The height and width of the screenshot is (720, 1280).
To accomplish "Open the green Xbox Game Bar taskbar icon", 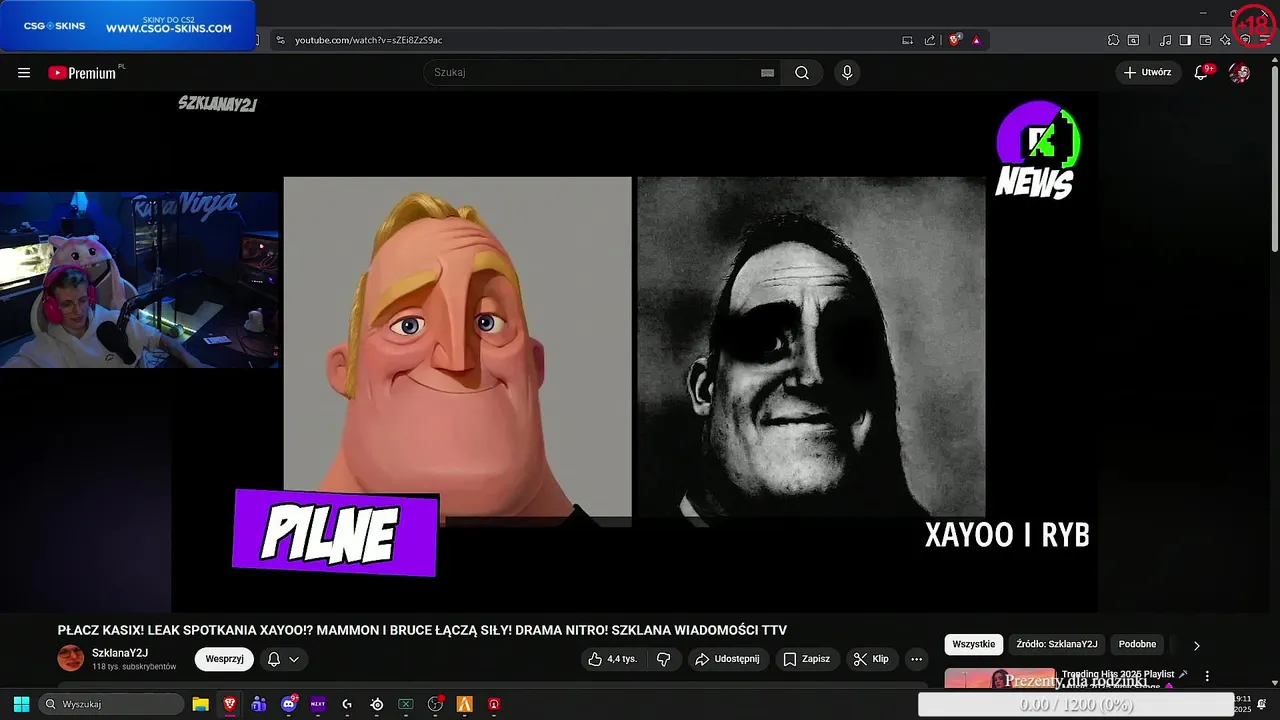I will 406,704.
